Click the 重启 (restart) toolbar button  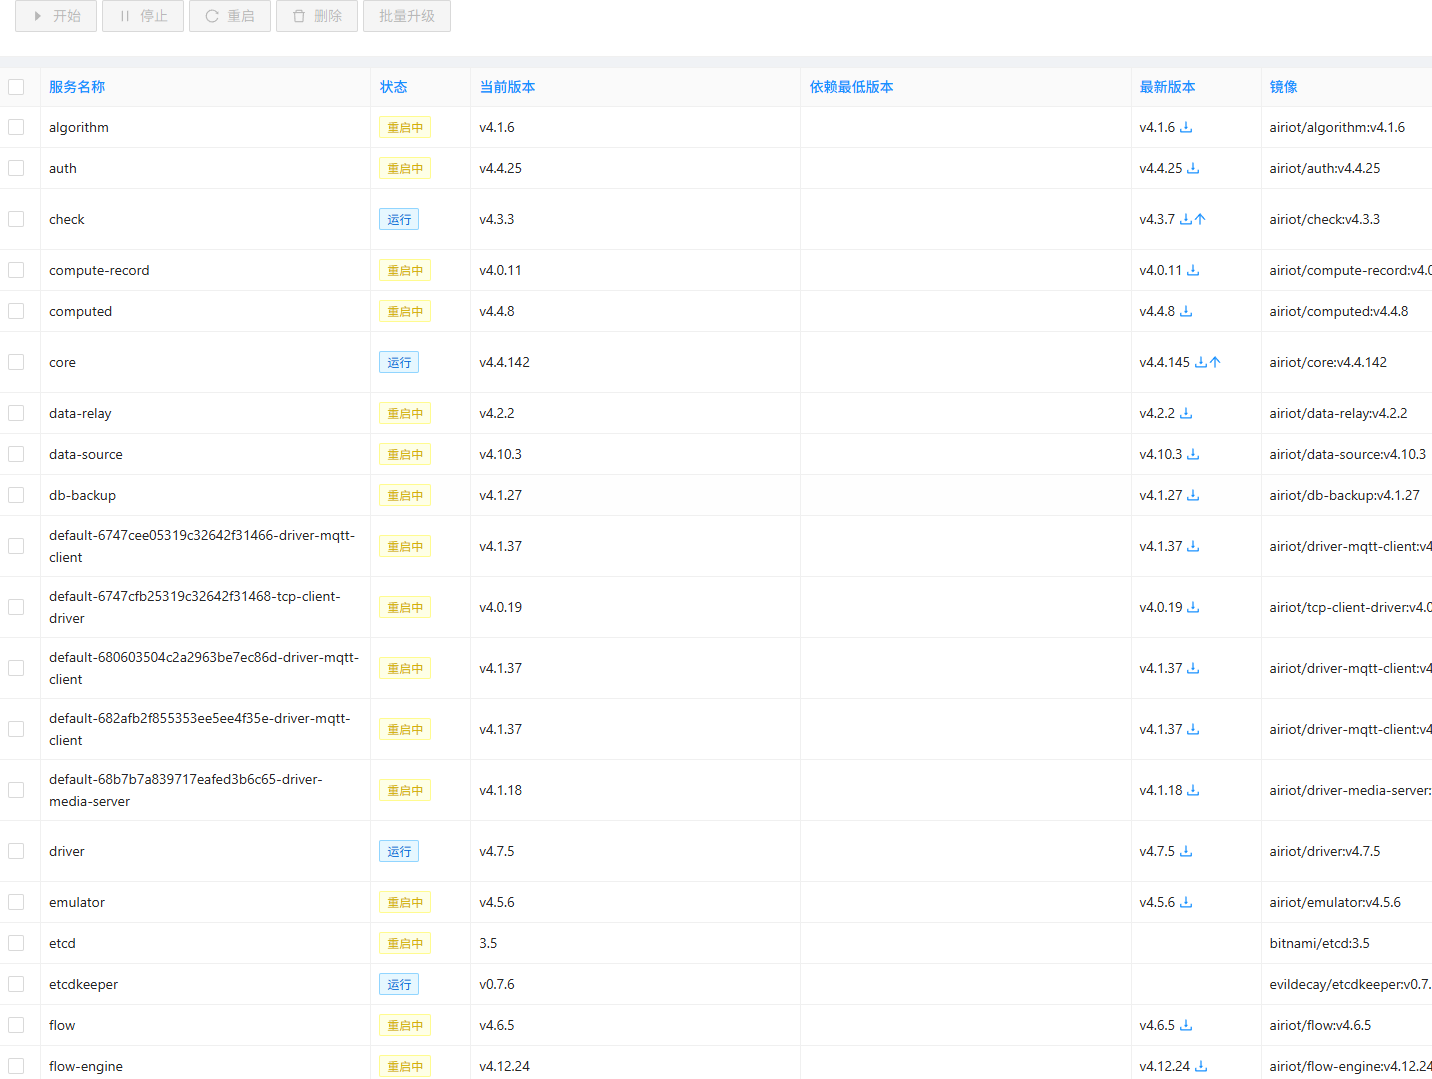pos(230,16)
